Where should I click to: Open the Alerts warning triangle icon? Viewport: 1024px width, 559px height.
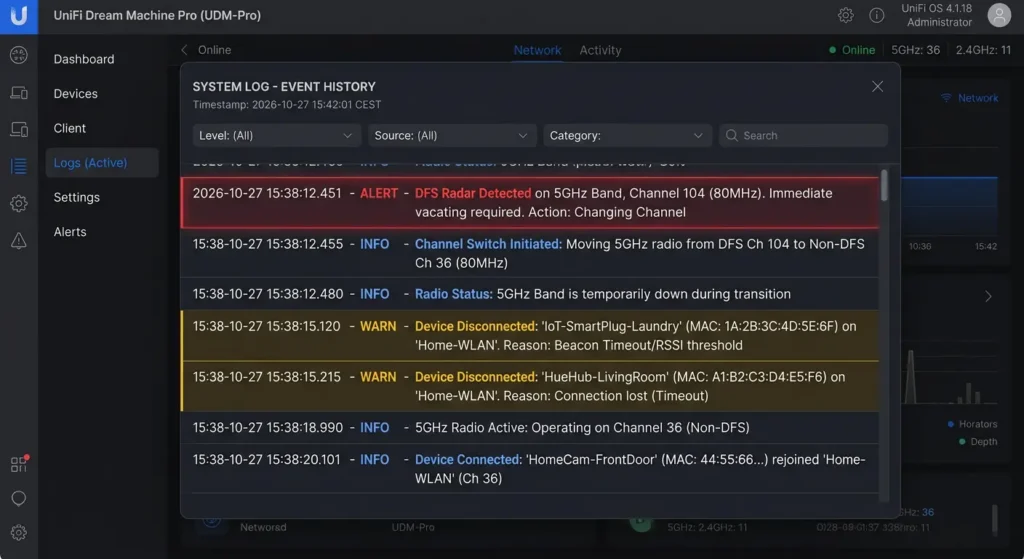pos(19,240)
